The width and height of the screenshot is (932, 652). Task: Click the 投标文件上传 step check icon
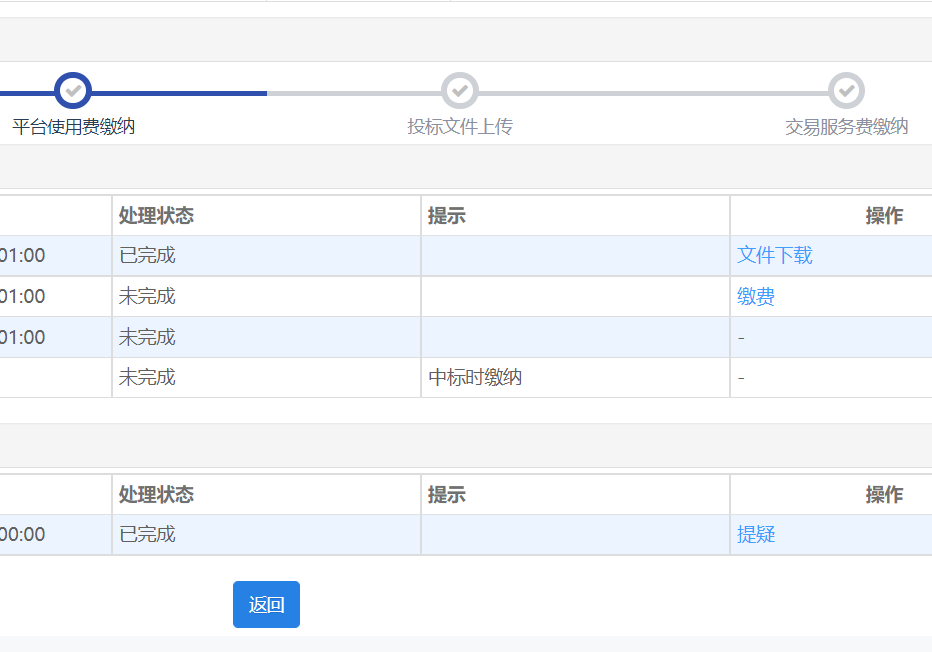(x=460, y=91)
